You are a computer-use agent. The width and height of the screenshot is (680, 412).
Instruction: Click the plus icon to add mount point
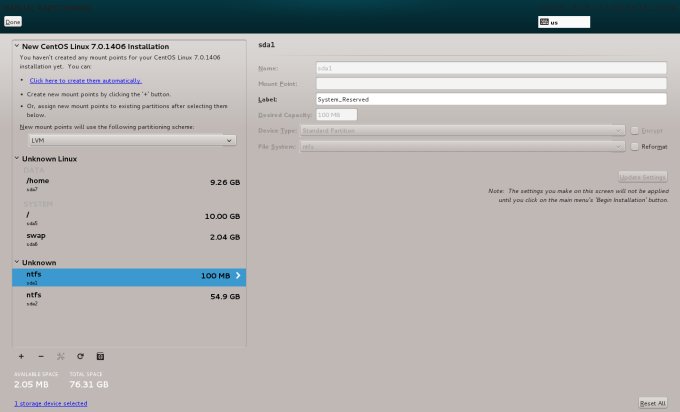click(21, 356)
